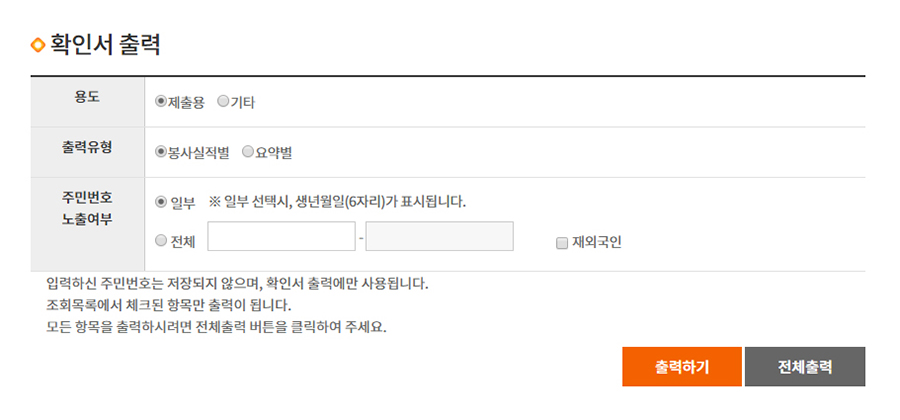This screenshot has width=900, height=420.
Task: Focus the first 주민번호 input box
Action: click(281, 236)
